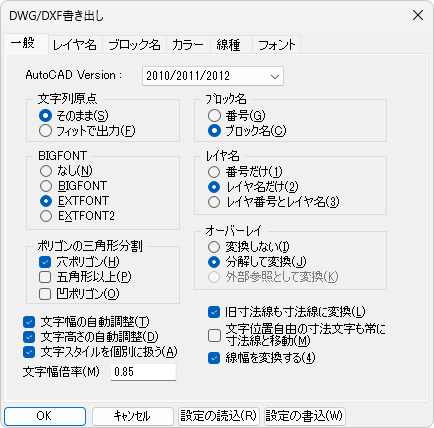Click the 文字幅倍率 input field

coord(143,372)
